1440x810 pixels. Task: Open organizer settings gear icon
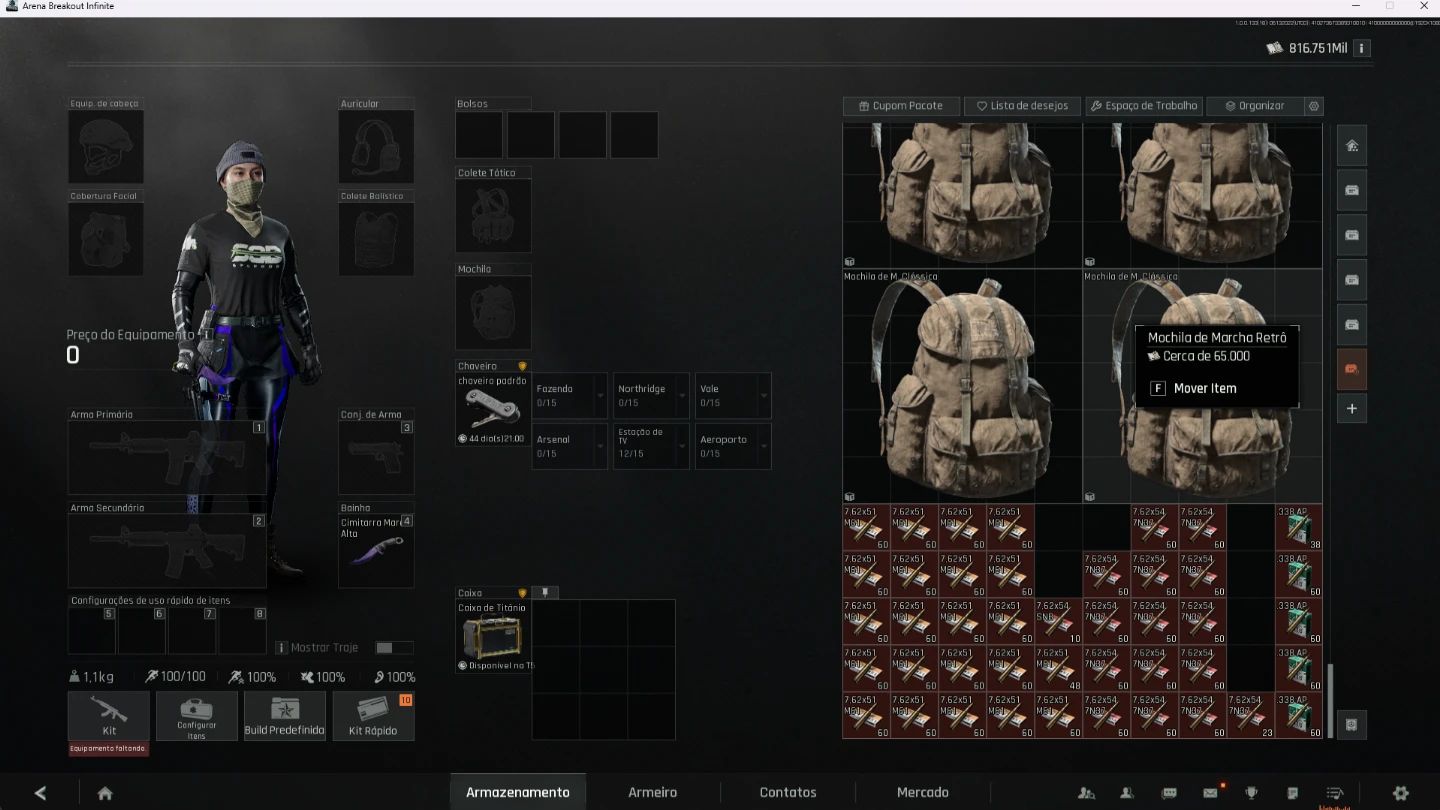click(1314, 106)
